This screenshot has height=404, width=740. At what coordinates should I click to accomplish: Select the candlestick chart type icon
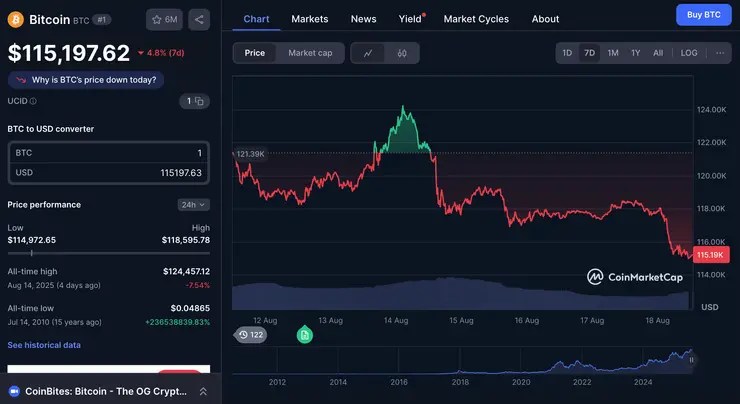point(402,53)
